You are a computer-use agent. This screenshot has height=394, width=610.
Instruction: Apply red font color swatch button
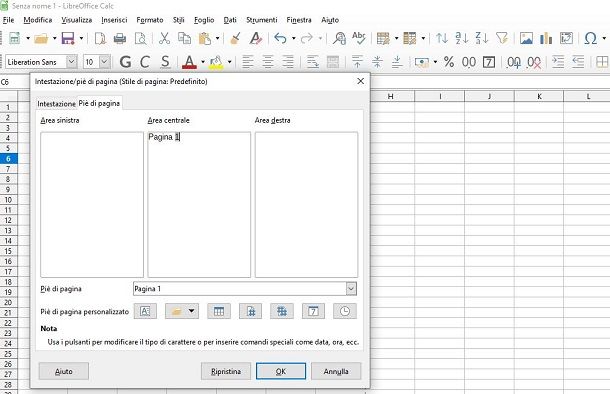(x=189, y=62)
